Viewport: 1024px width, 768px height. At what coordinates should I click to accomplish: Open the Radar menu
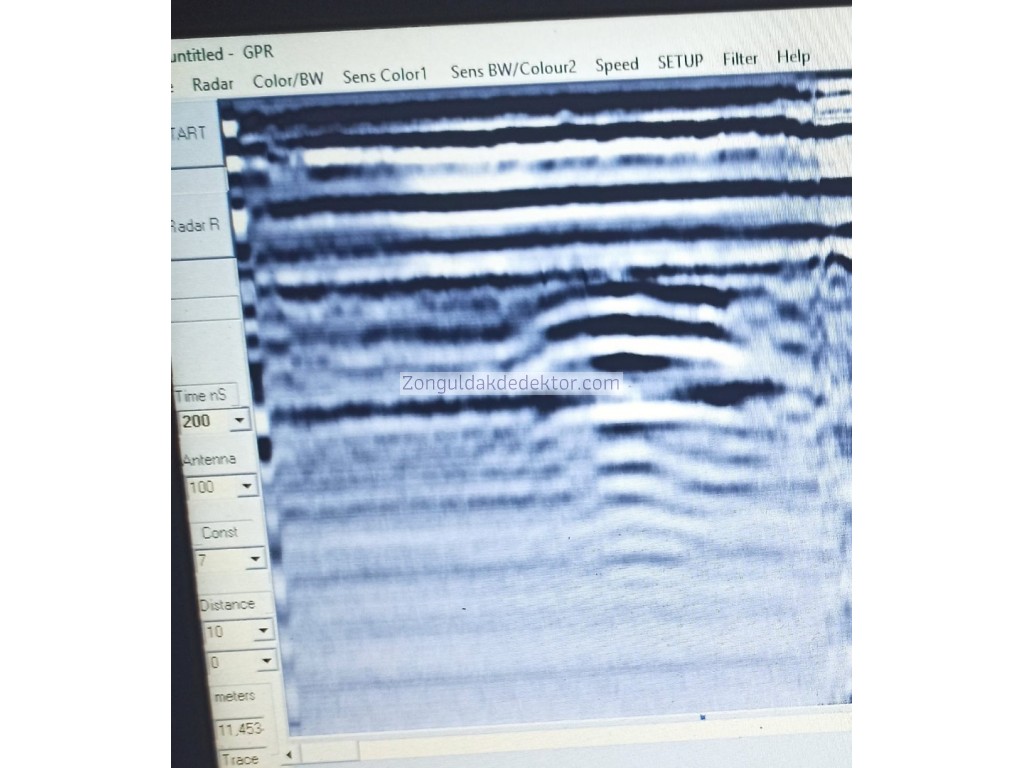(212, 84)
